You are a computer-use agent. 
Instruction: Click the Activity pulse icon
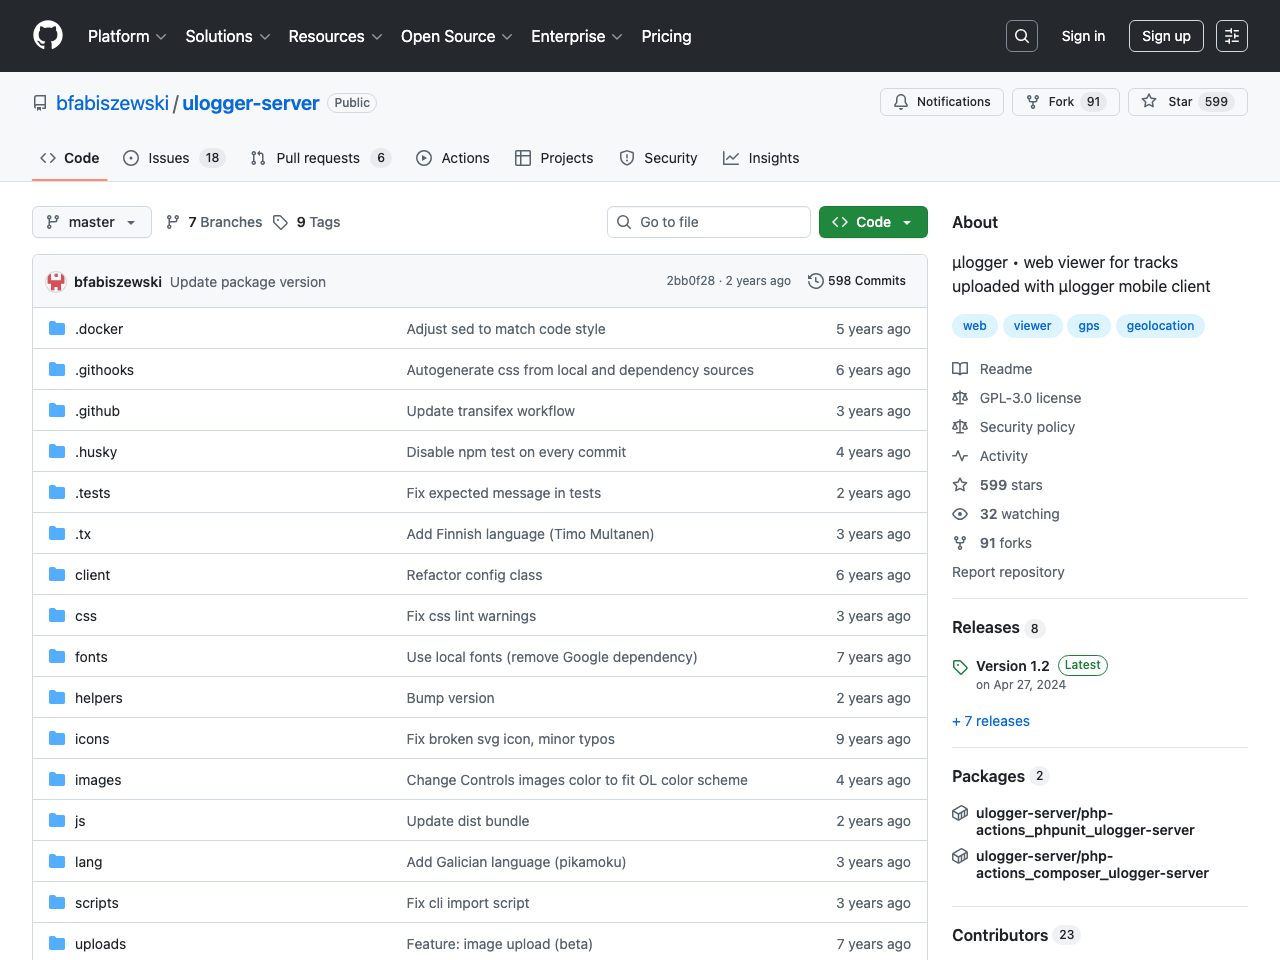(x=960, y=456)
